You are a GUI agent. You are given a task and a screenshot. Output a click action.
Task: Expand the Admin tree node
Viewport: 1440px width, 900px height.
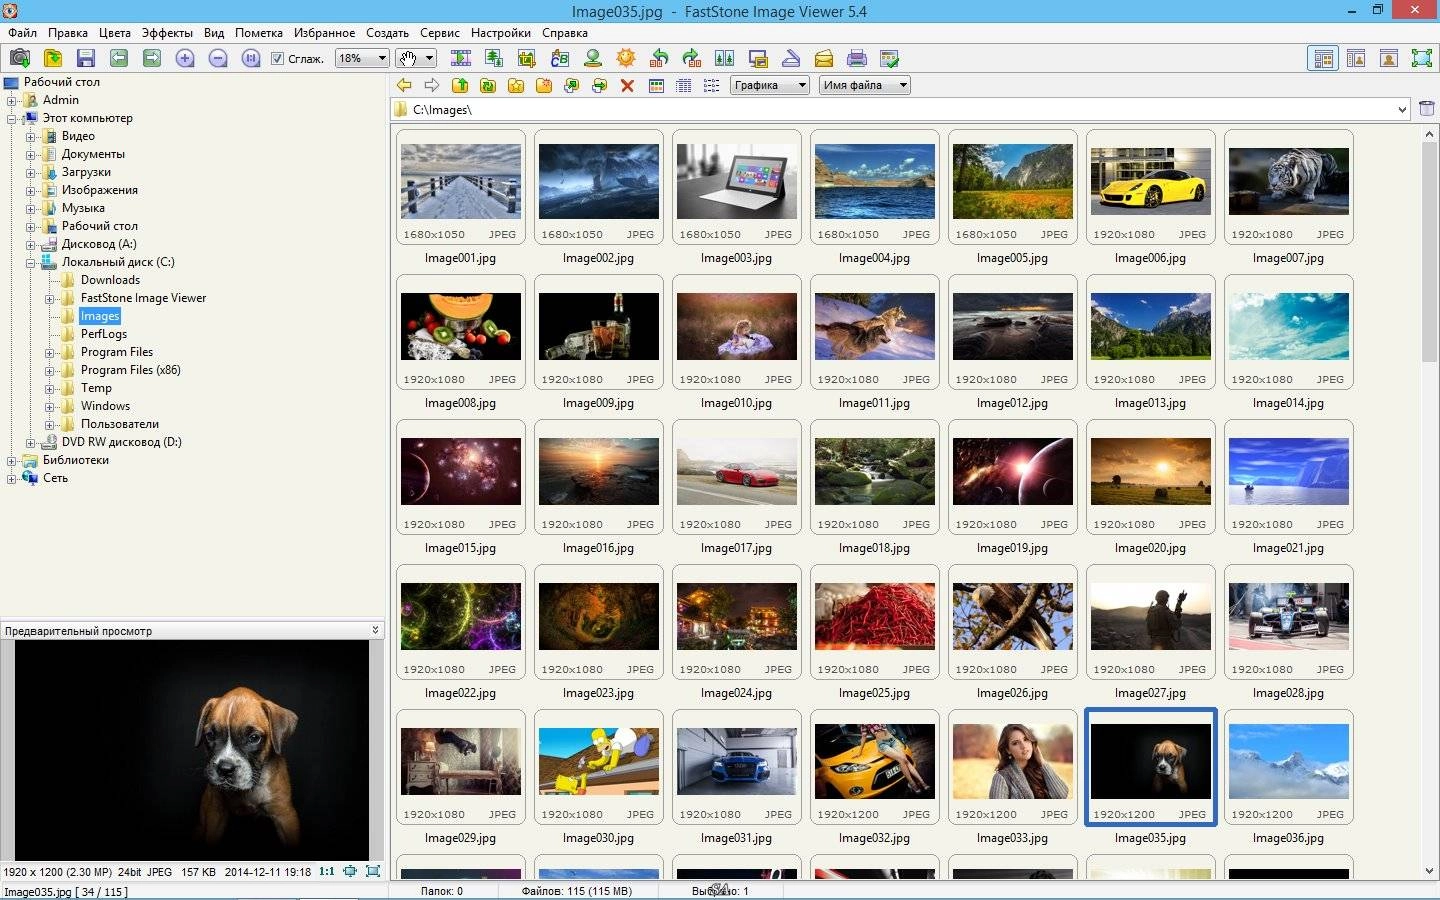click(12, 100)
